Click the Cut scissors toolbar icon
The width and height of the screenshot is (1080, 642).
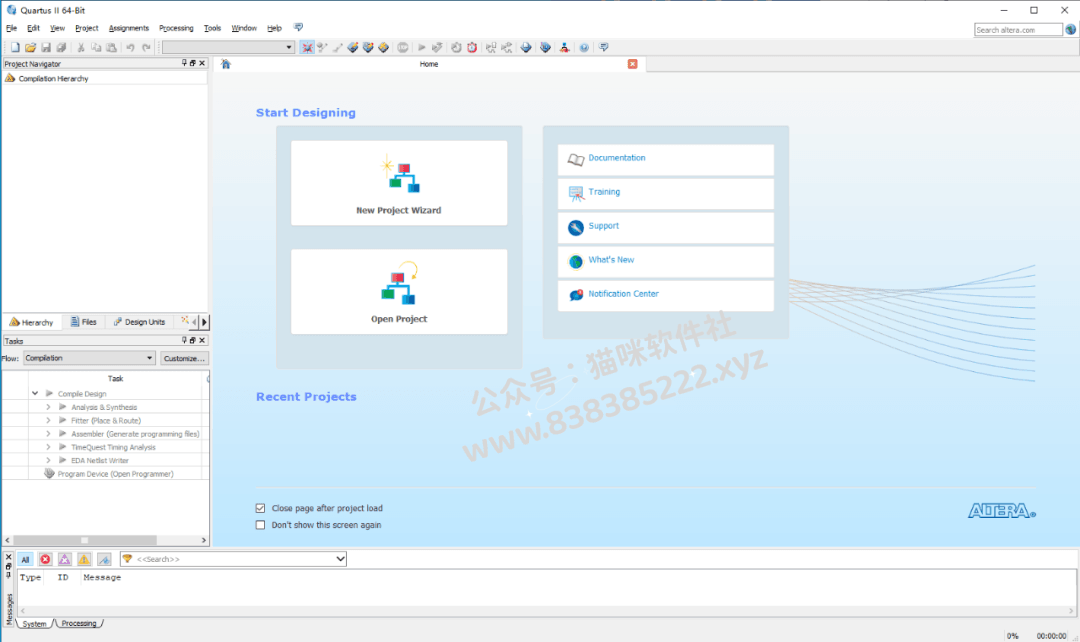[x=81, y=48]
